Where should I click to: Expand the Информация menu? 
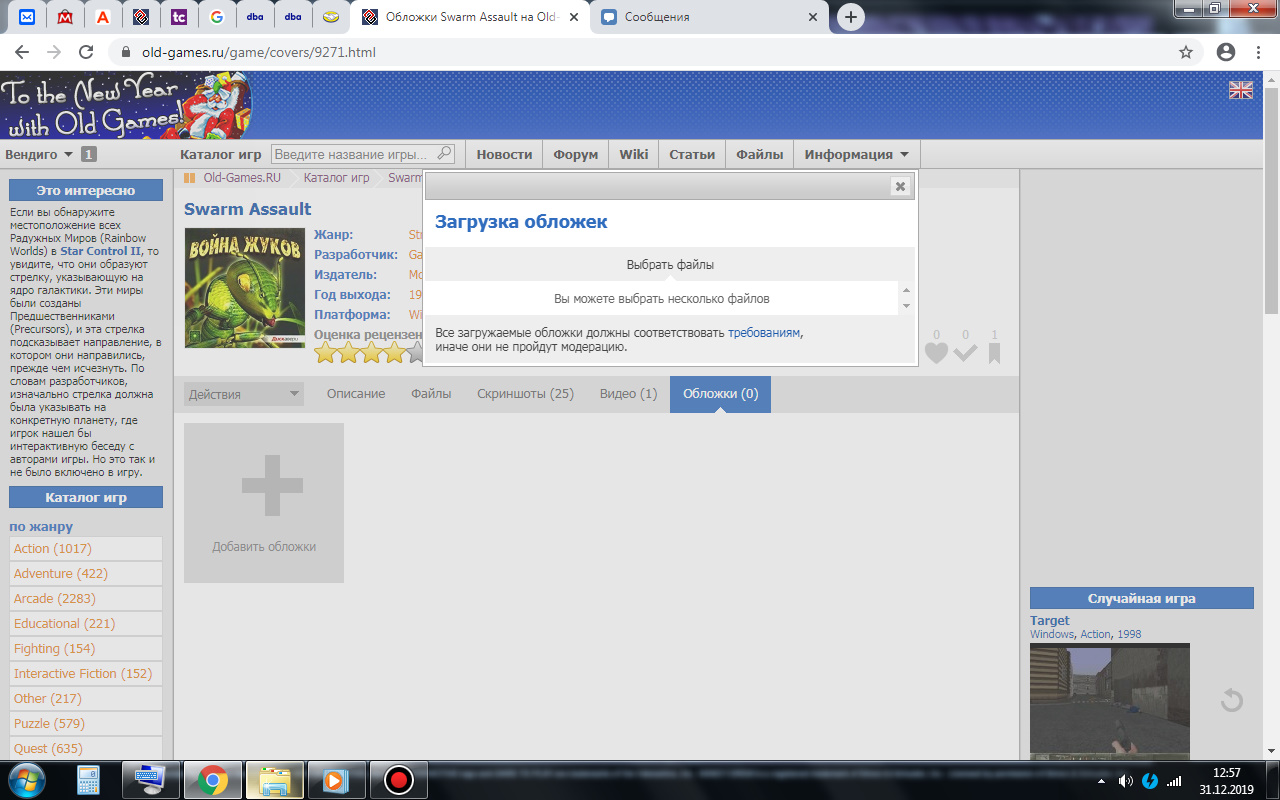tap(857, 154)
